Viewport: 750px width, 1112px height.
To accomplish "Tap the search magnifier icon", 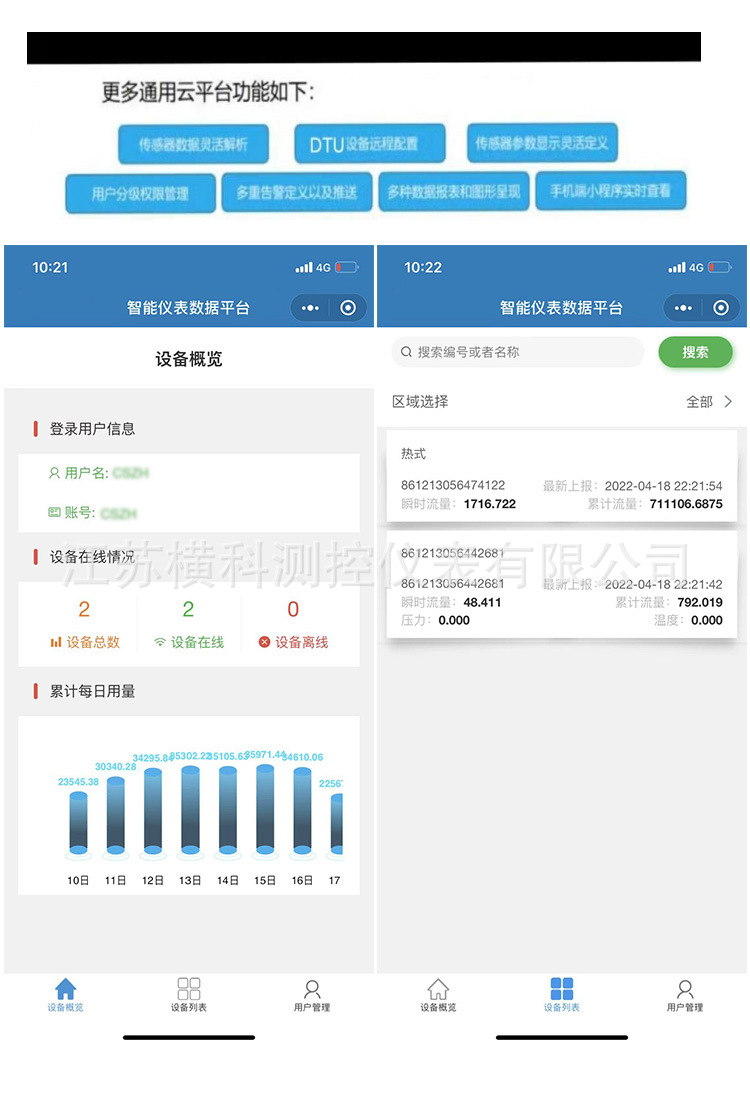I will [x=406, y=352].
